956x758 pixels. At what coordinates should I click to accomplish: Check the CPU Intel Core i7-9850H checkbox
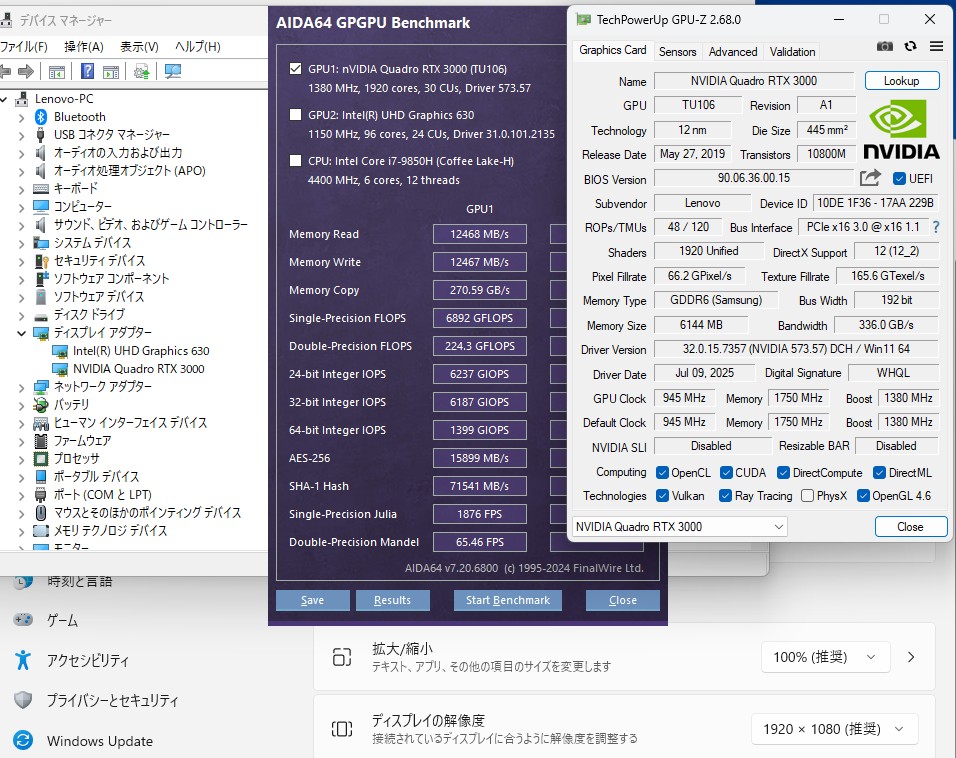[296, 160]
